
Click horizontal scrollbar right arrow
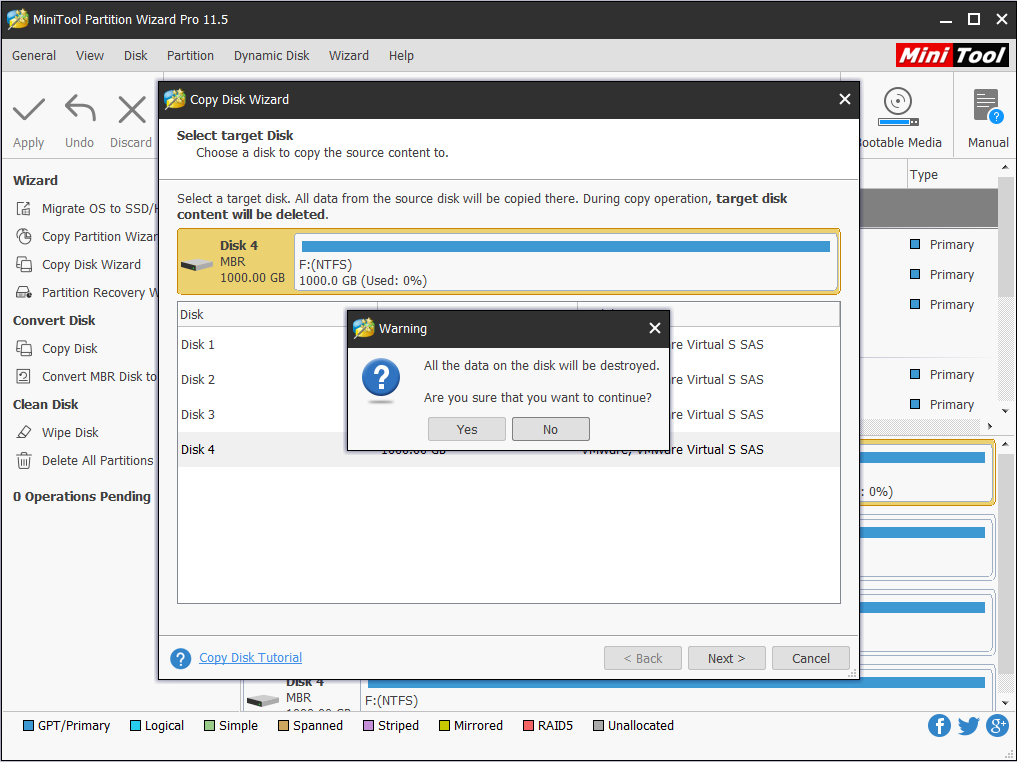click(990, 426)
